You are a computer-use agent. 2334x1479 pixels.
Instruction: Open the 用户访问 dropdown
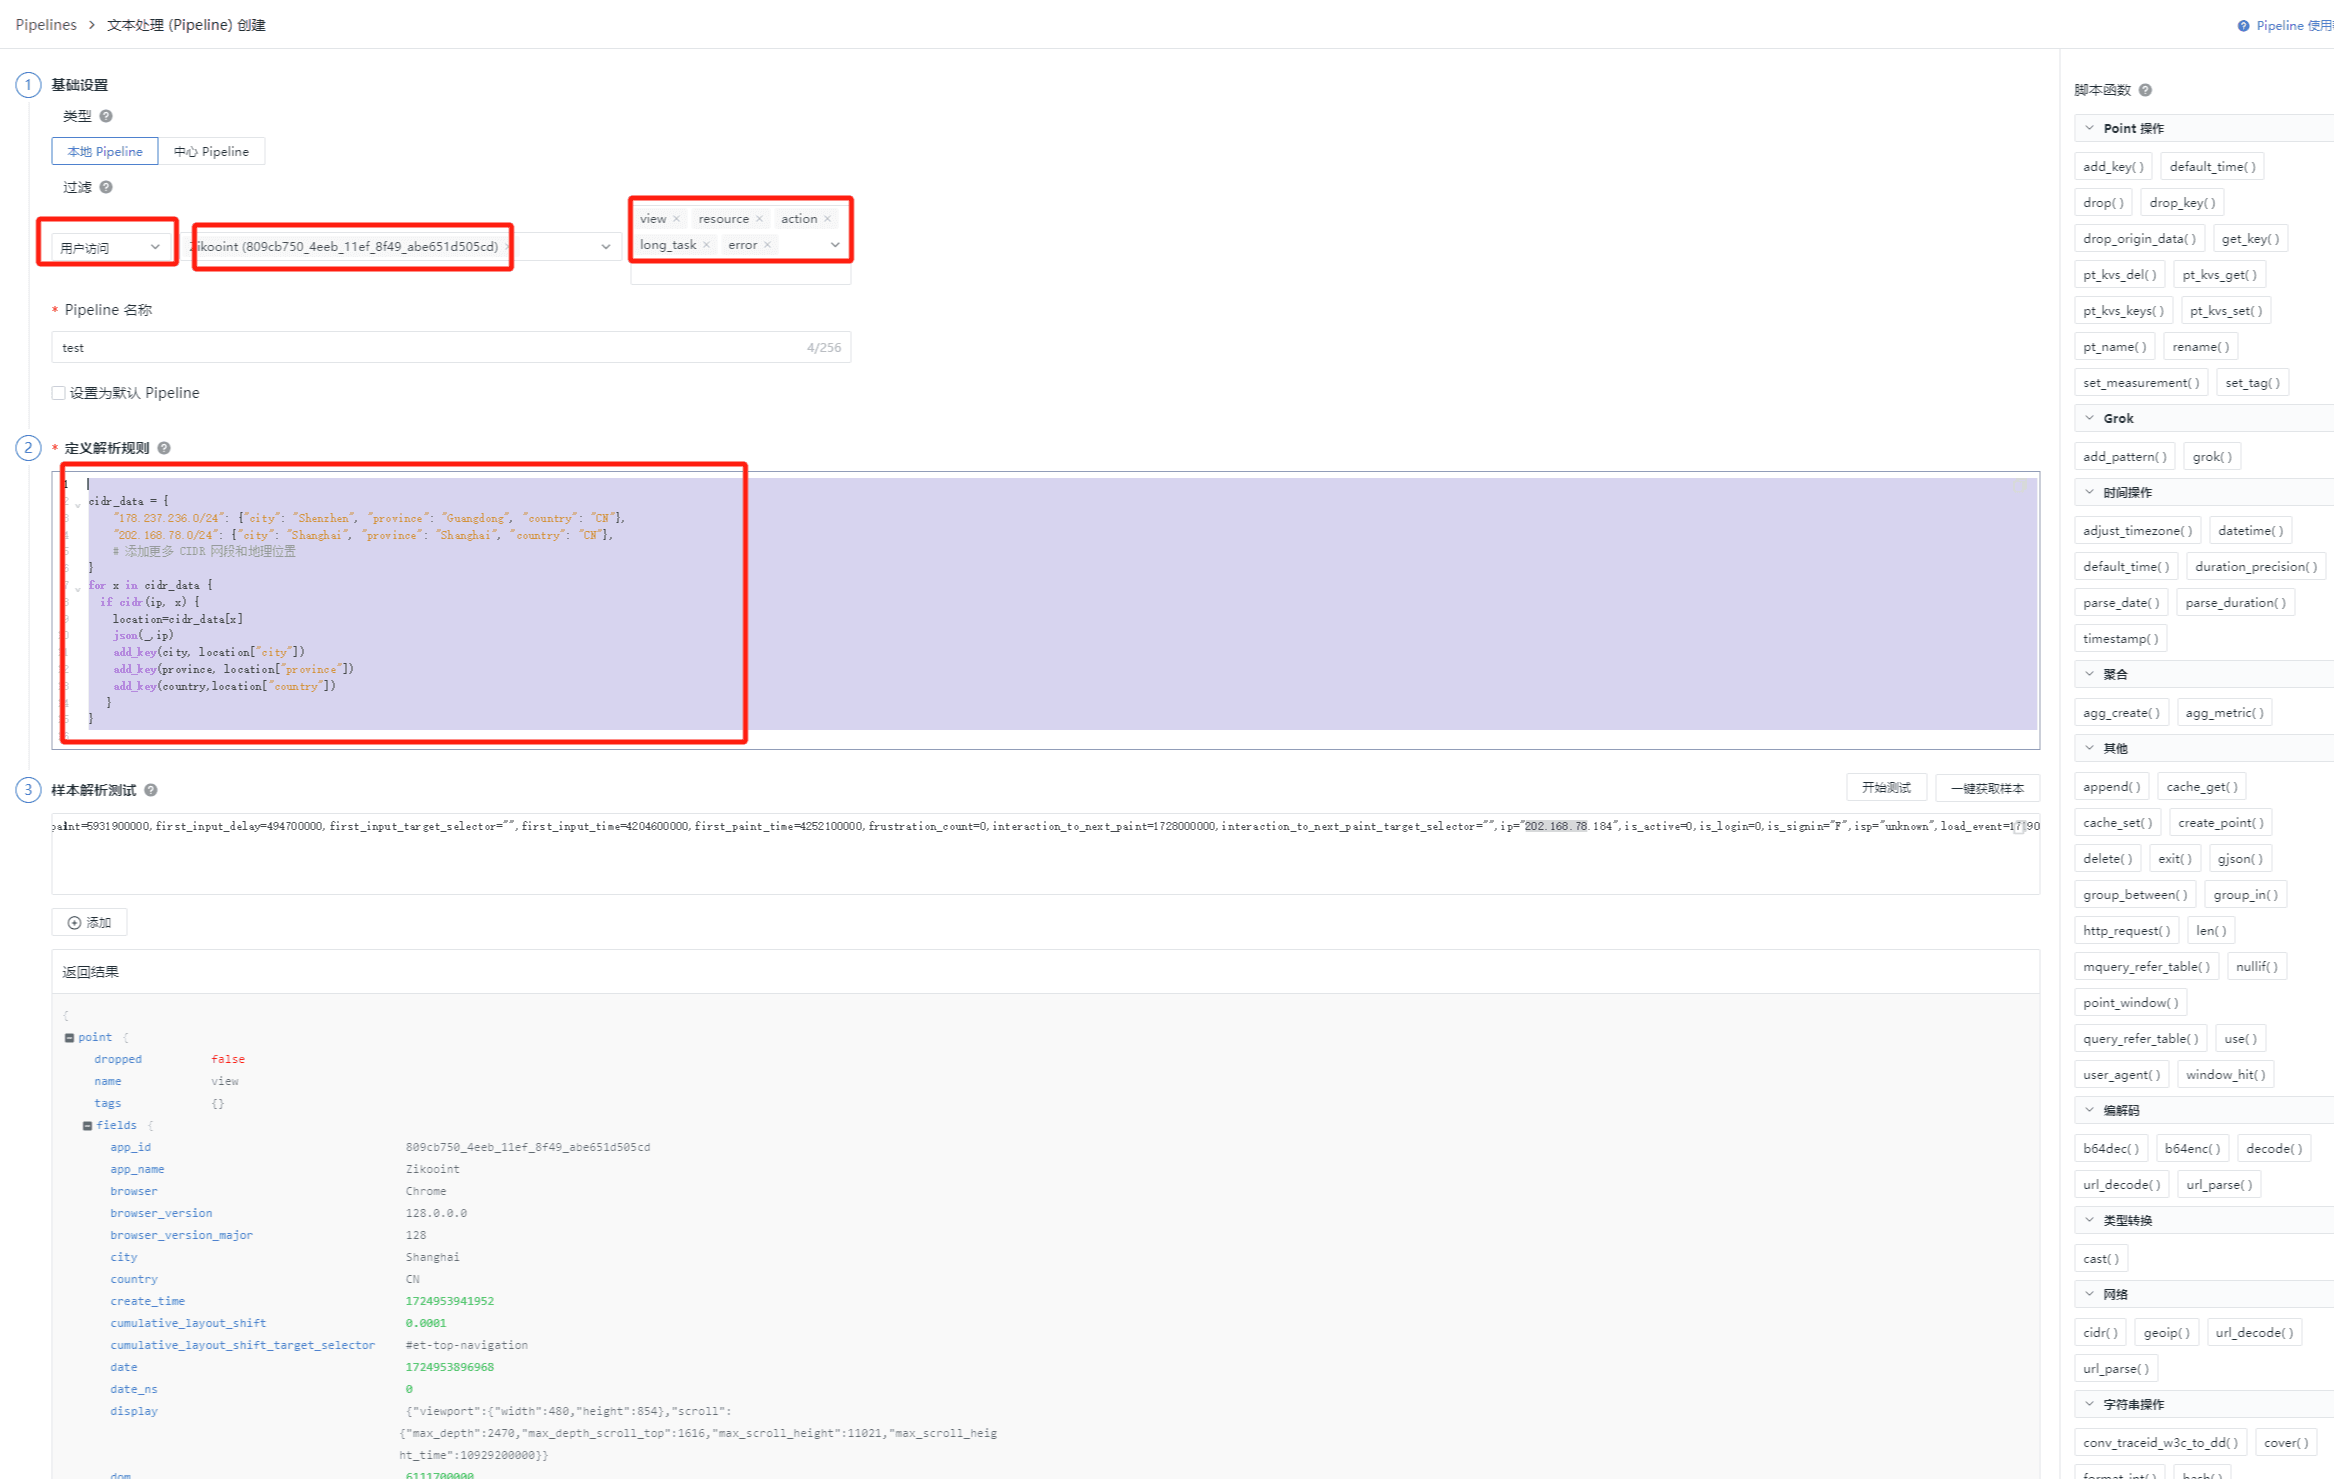pos(109,247)
